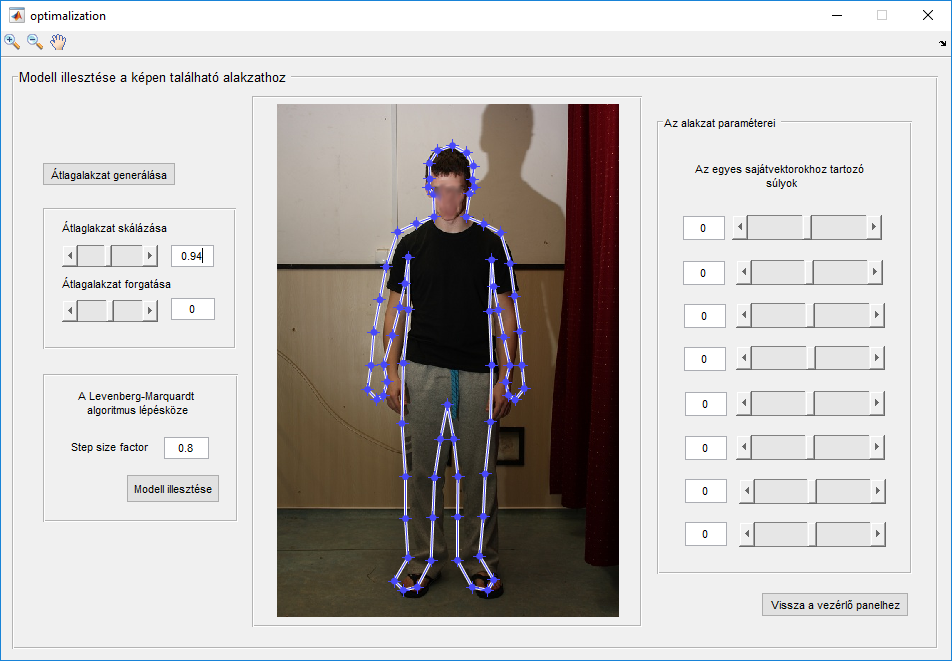Increase scaling slider with right arrow
Screen dimensions: 952x661
pyautogui.click(x=150, y=256)
